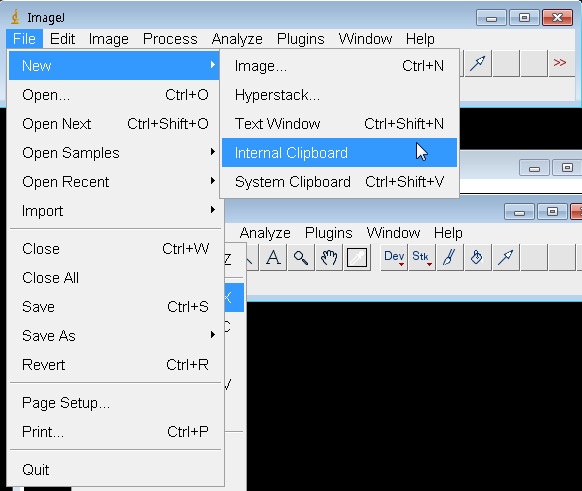Open Analyze menu in back window
Image resolution: width=582 pixels, height=491 pixels.
click(265, 233)
